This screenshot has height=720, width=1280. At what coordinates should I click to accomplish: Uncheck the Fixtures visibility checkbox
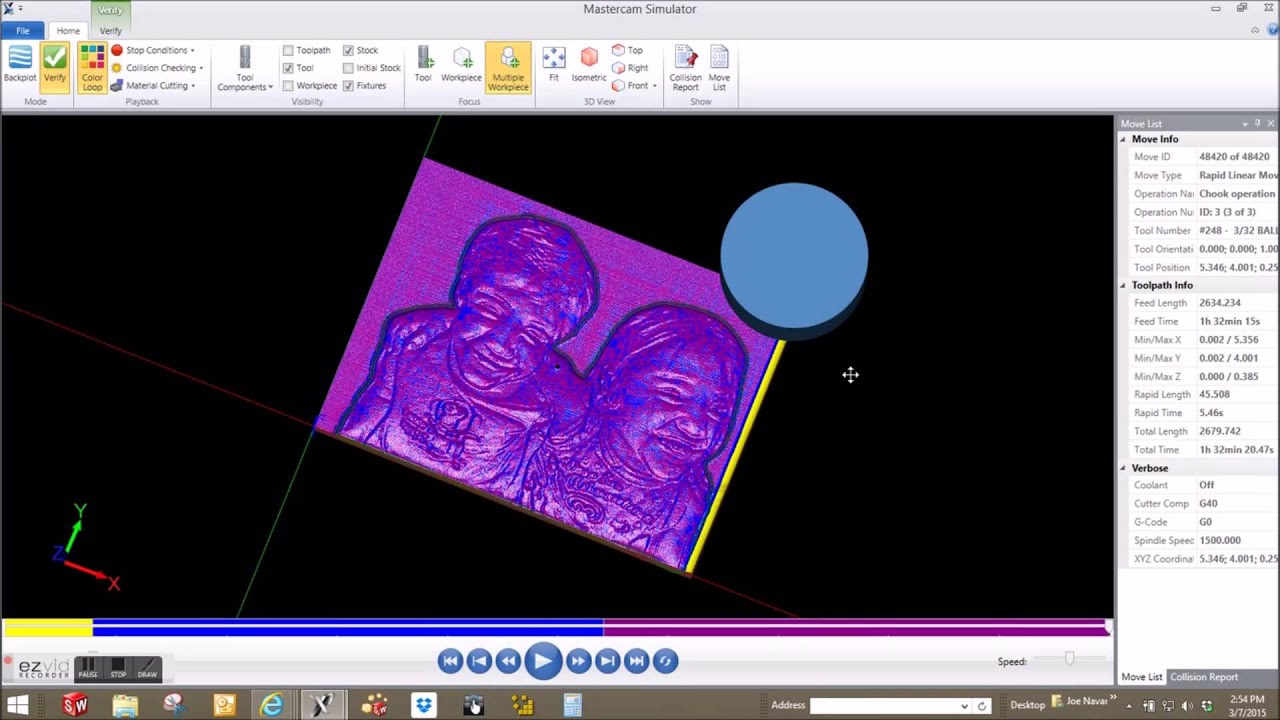coord(348,86)
